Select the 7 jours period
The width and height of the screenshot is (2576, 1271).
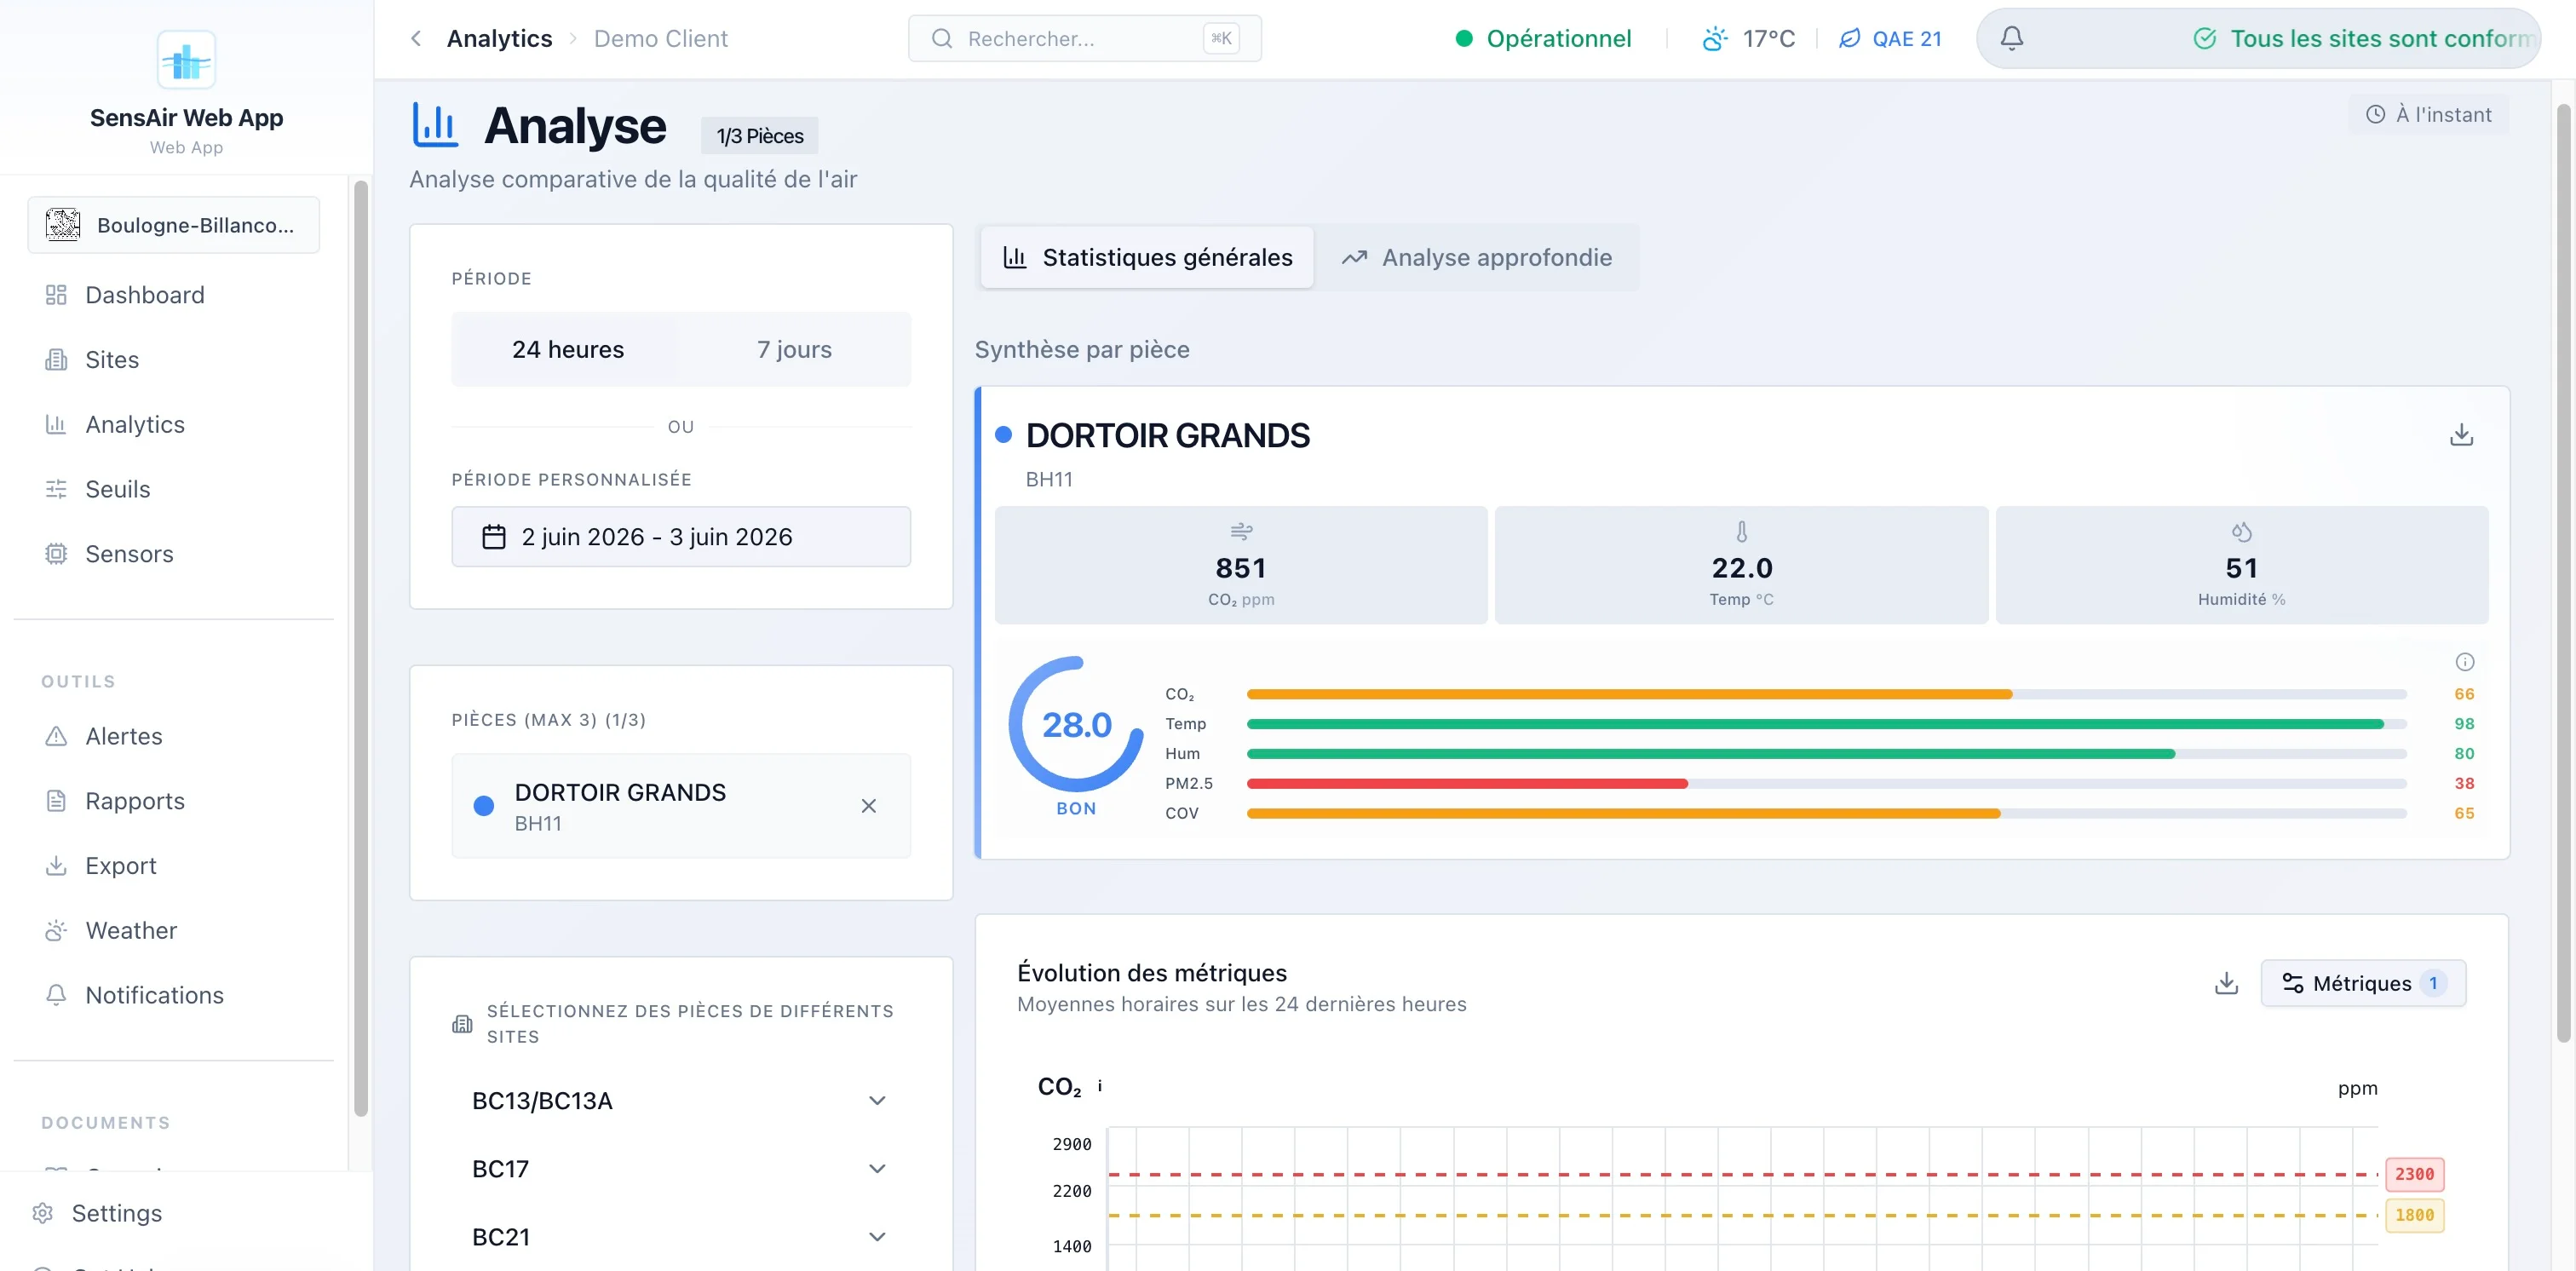pyautogui.click(x=794, y=349)
